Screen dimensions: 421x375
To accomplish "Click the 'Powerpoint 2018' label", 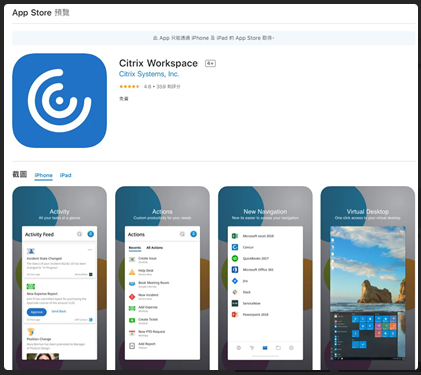I will (255, 314).
